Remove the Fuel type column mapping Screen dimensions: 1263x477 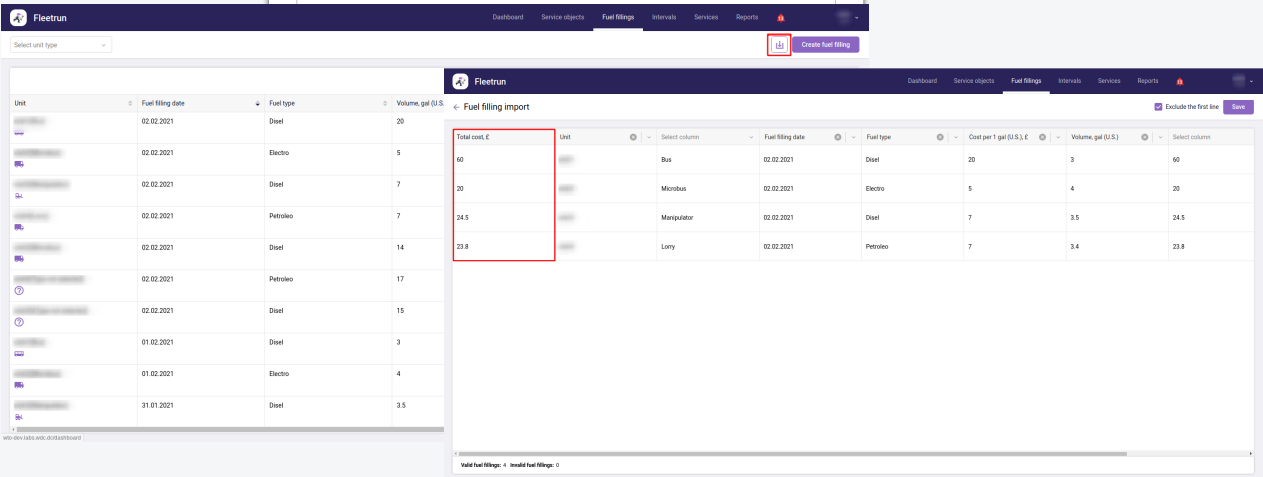940,137
